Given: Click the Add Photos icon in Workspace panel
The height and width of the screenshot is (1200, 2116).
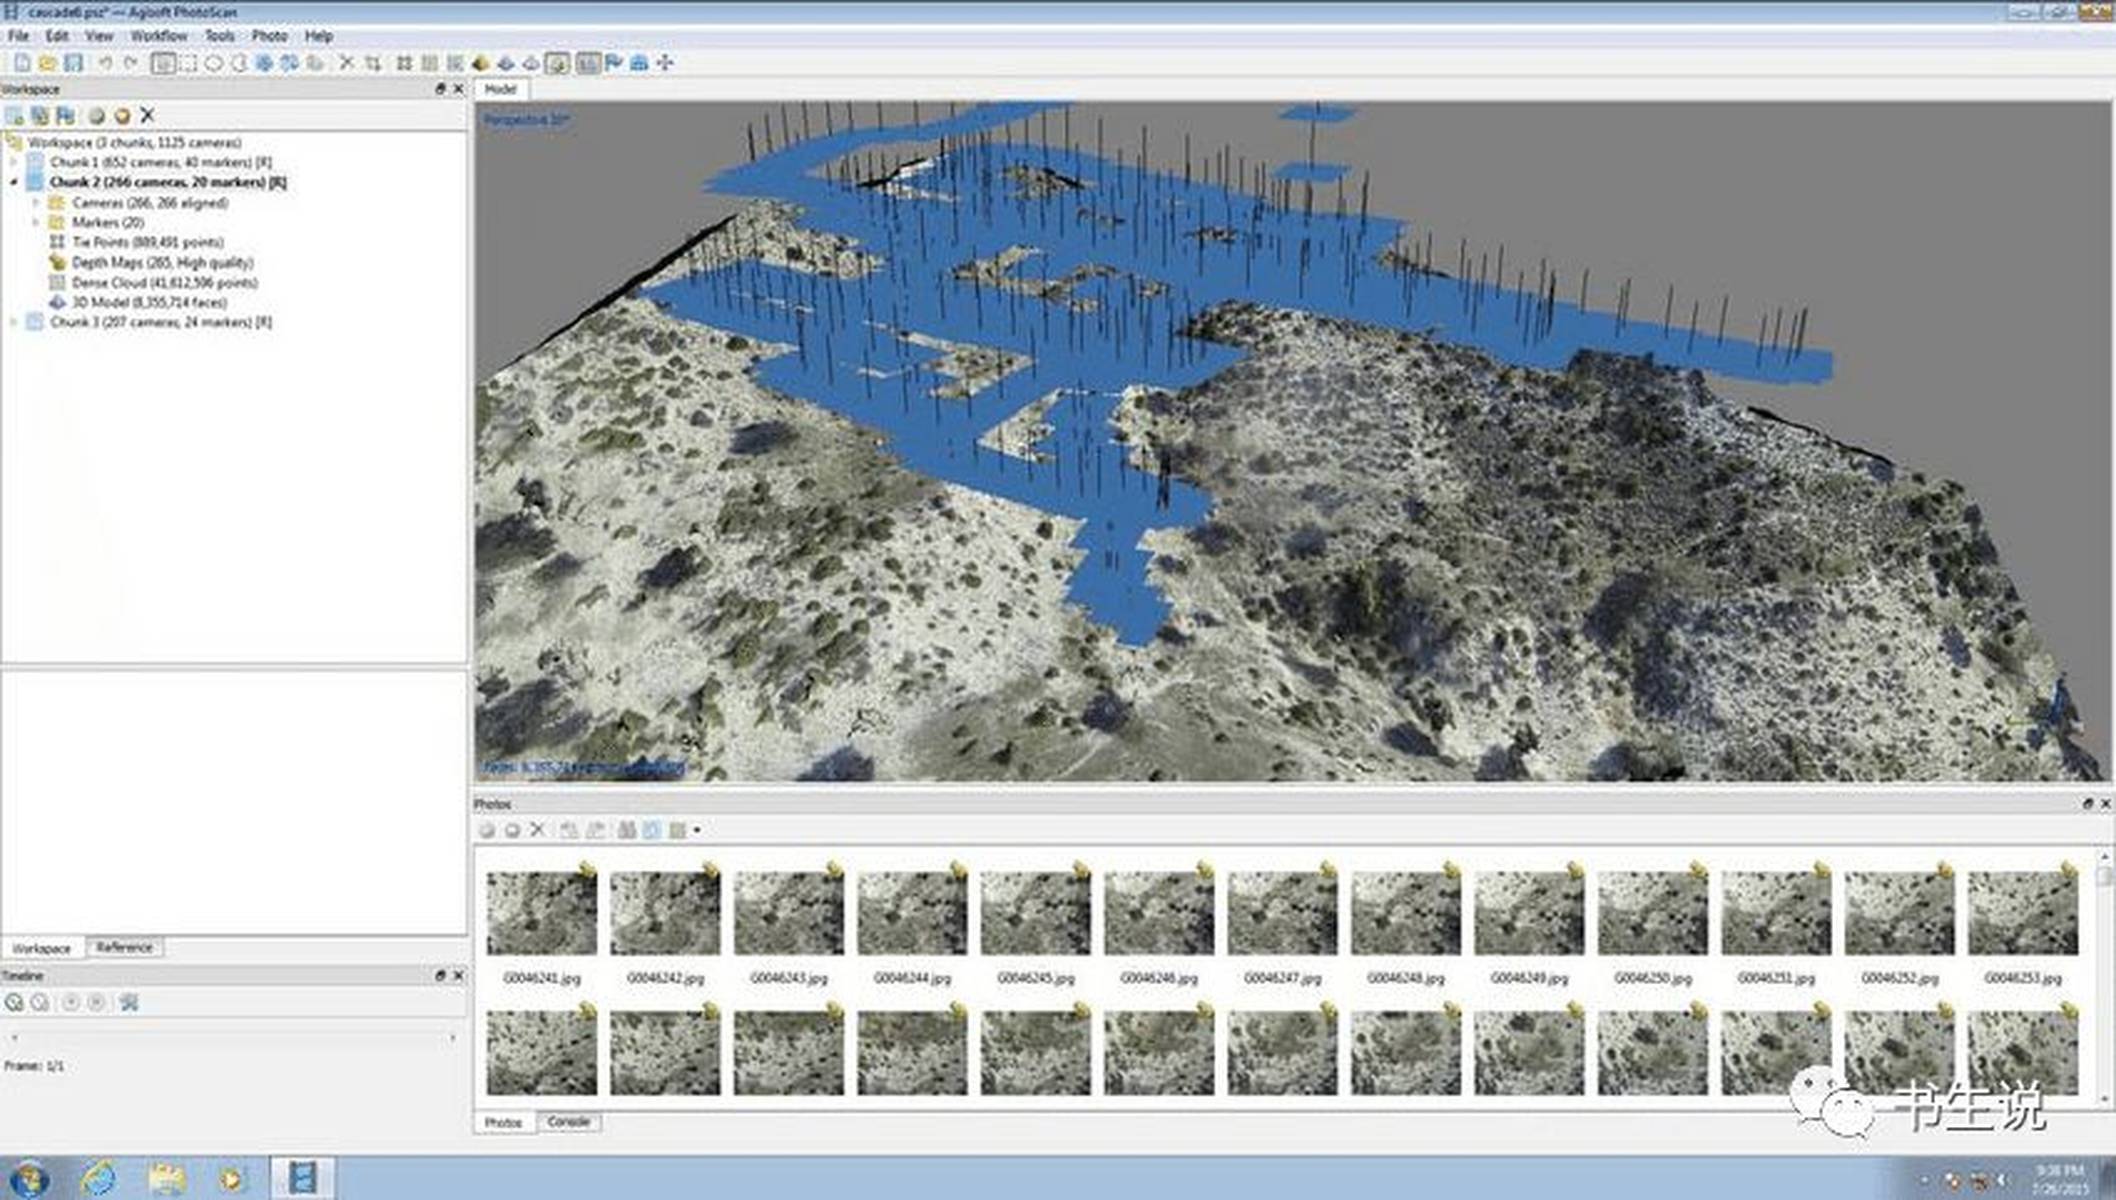Looking at the screenshot, I should (41, 116).
